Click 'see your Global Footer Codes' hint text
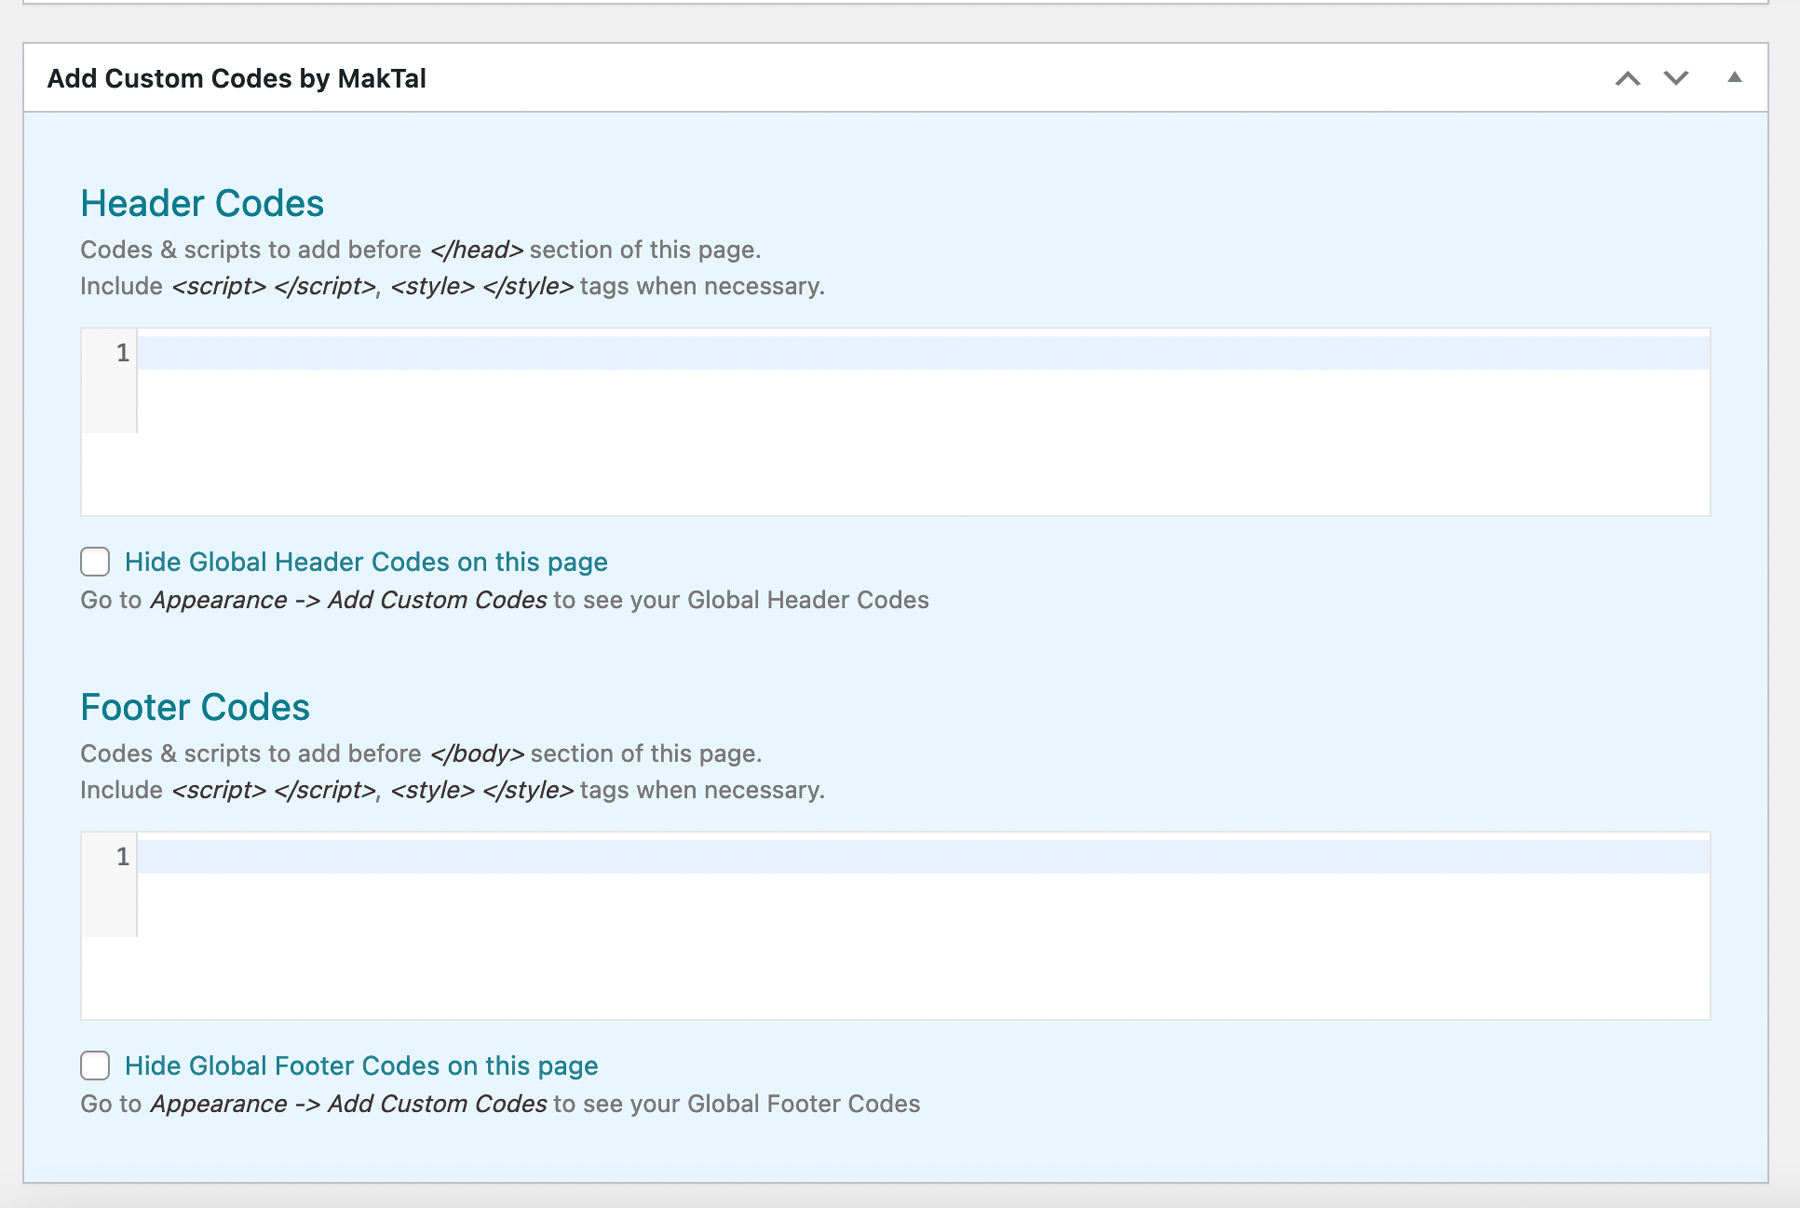This screenshot has height=1208, width=1800. tap(751, 1104)
